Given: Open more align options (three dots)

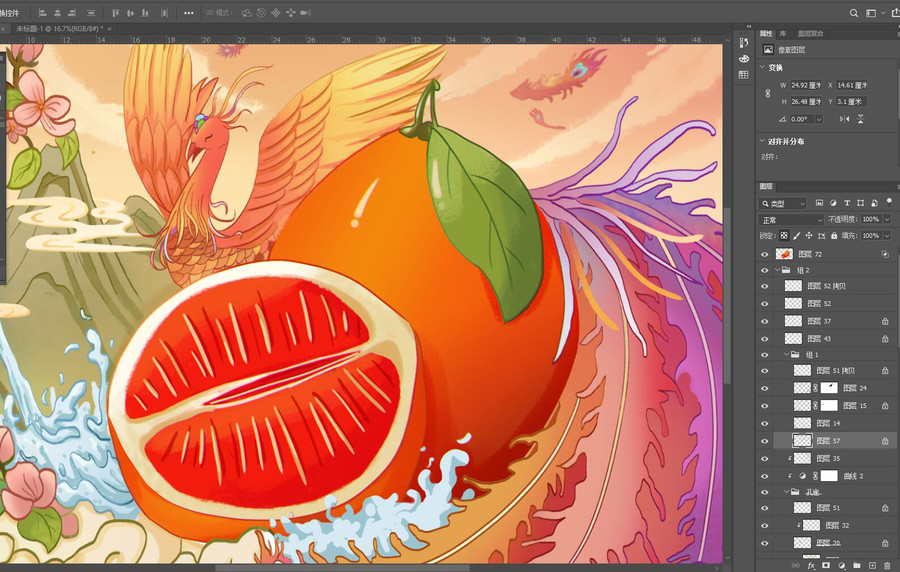Looking at the screenshot, I should coord(188,13).
